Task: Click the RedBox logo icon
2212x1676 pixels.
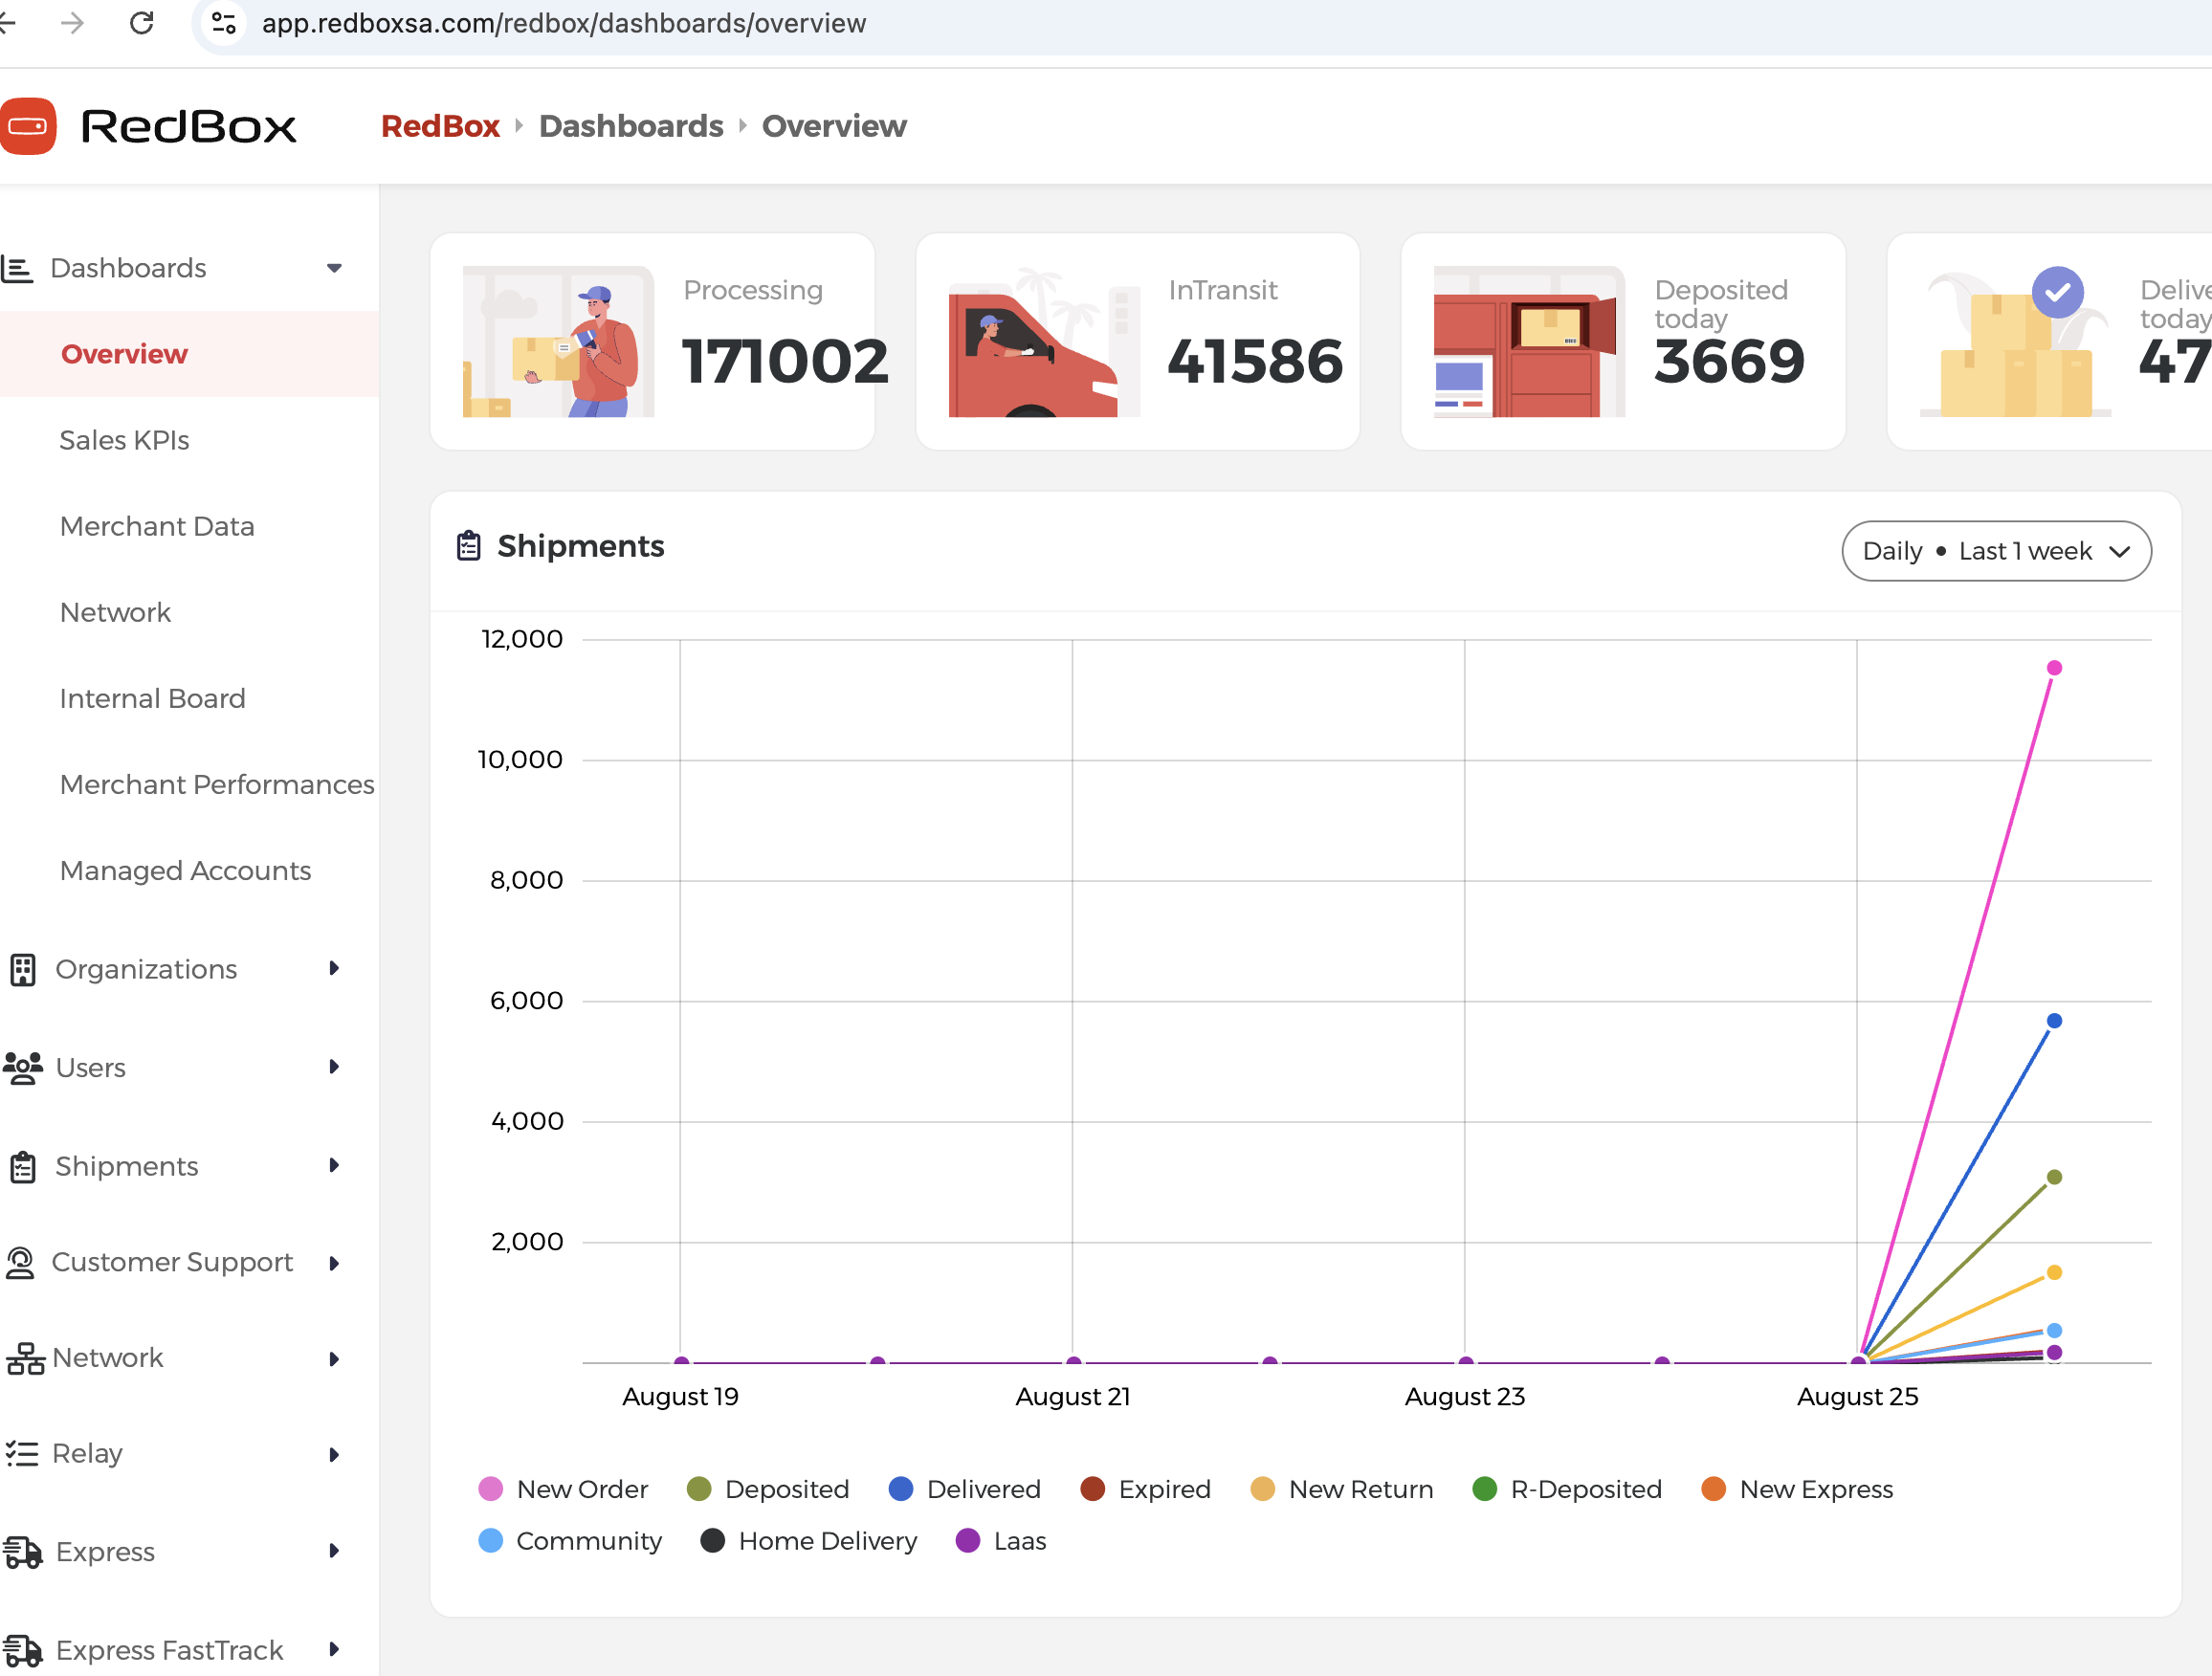Action: pos(27,126)
